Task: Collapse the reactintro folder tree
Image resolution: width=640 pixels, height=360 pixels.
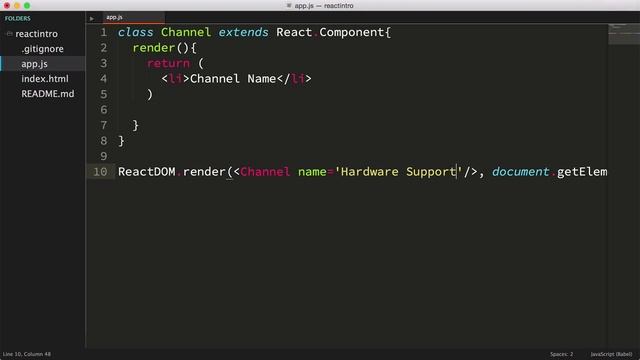Action: tap(9, 34)
